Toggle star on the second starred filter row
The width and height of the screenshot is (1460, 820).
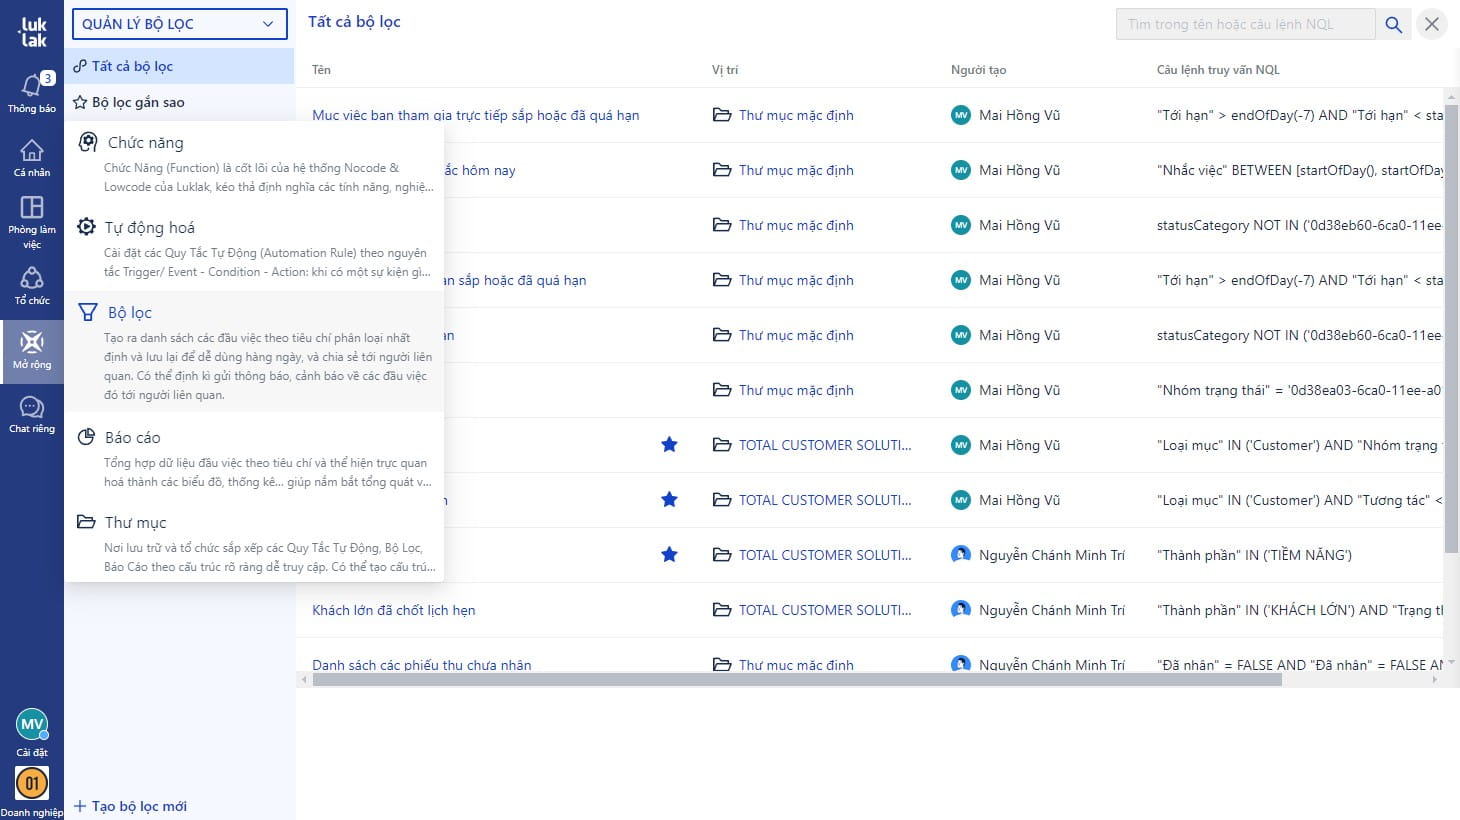click(x=669, y=500)
